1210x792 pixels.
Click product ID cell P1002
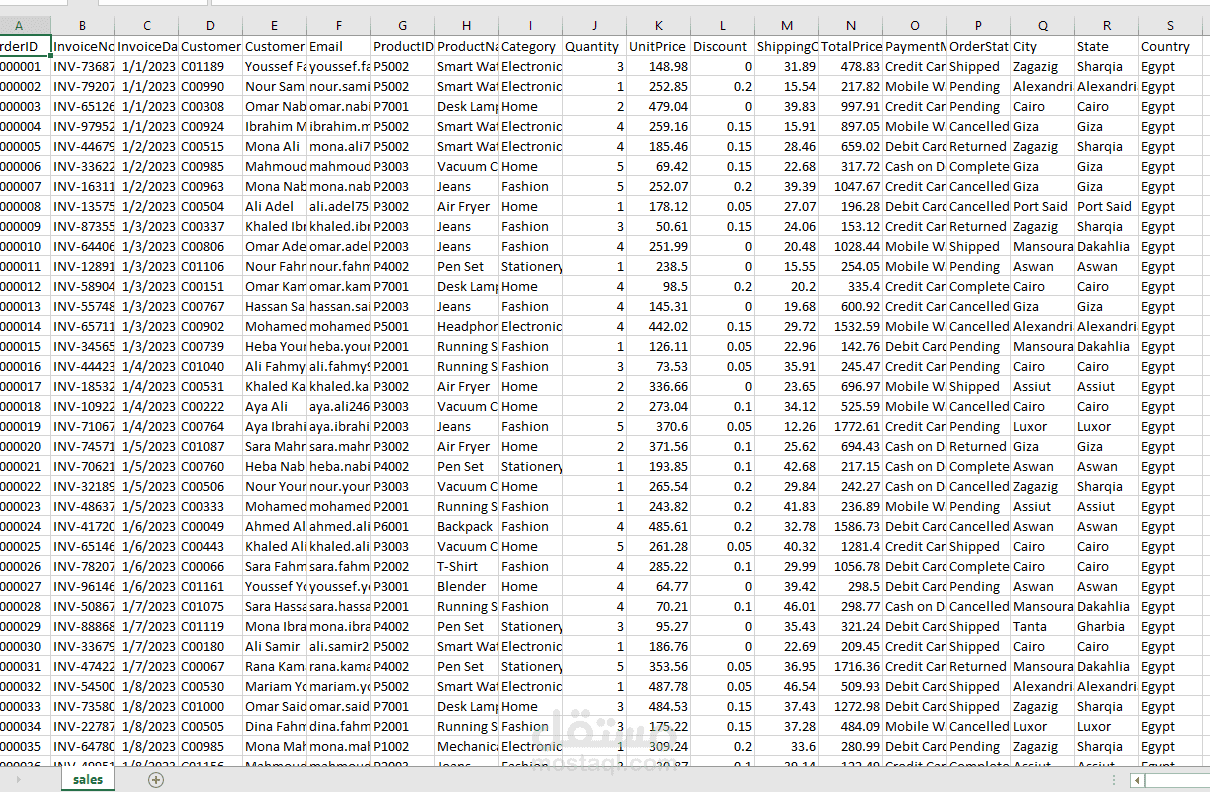(402, 746)
